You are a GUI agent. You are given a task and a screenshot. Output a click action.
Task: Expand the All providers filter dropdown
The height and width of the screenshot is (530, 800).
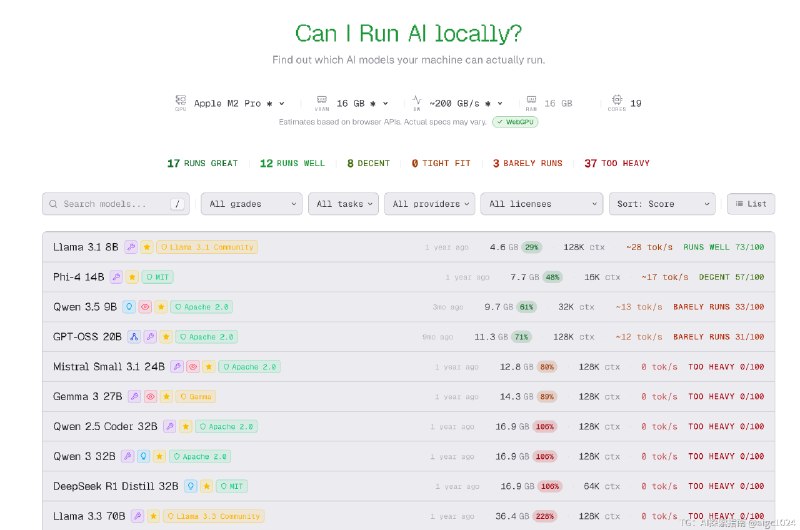click(430, 204)
